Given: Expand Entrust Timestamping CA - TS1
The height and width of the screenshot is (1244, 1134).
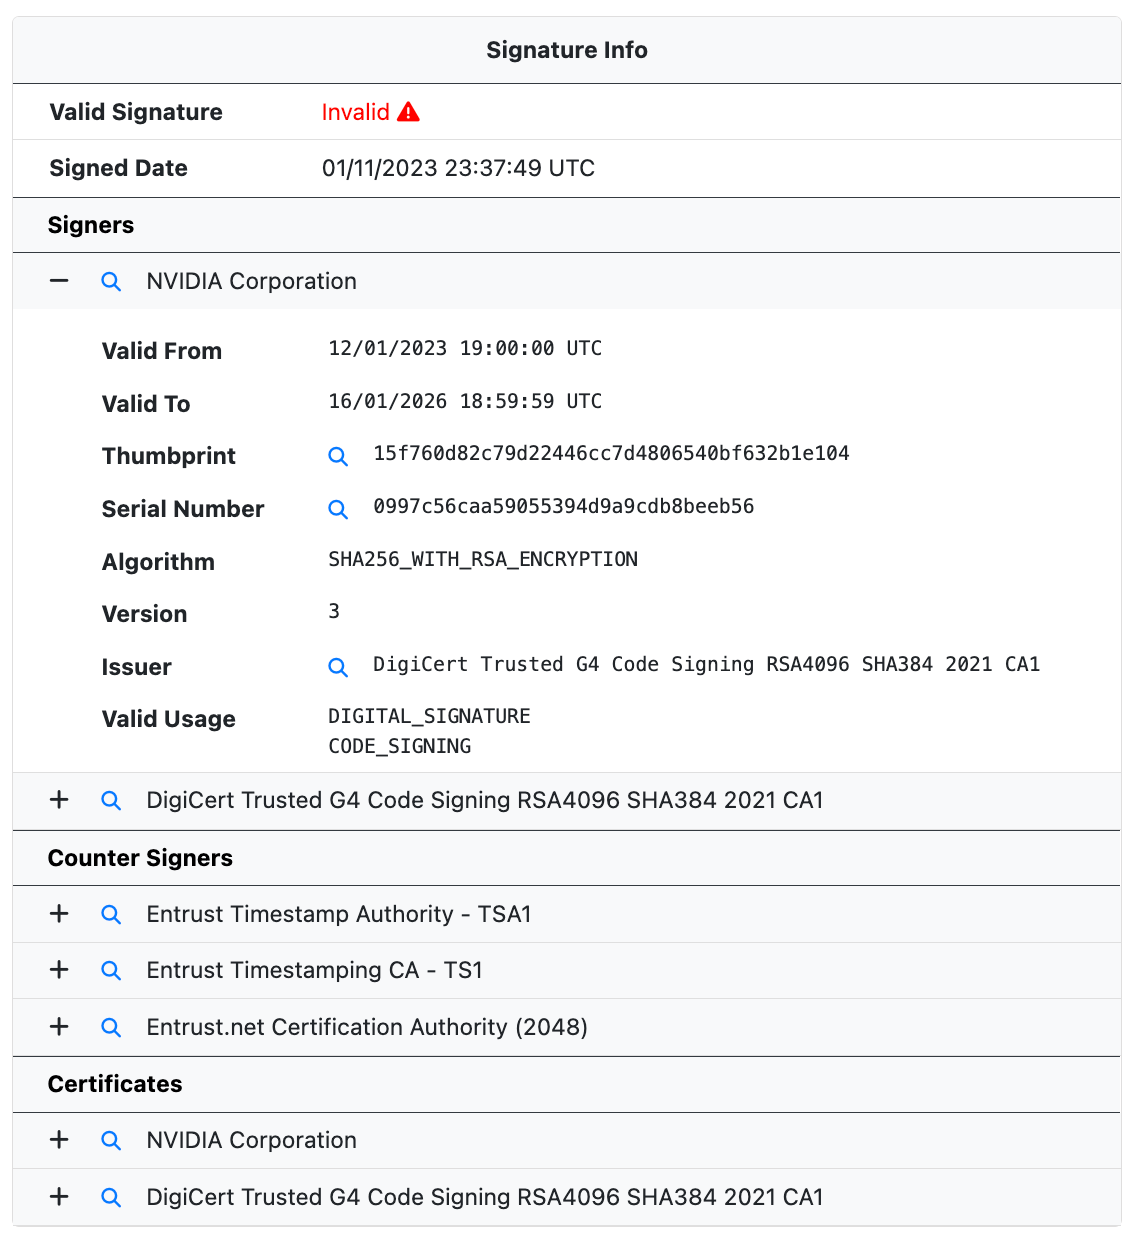Looking at the screenshot, I should (x=59, y=970).
